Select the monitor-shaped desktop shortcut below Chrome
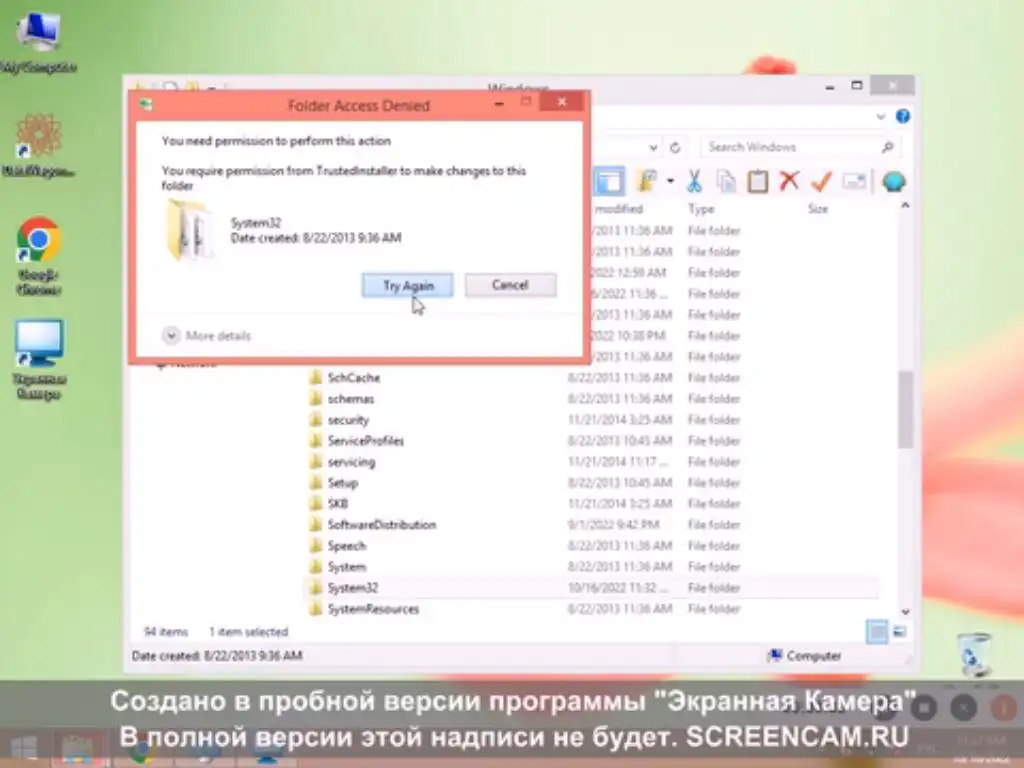The image size is (1024, 768). pyautogui.click(x=39, y=359)
